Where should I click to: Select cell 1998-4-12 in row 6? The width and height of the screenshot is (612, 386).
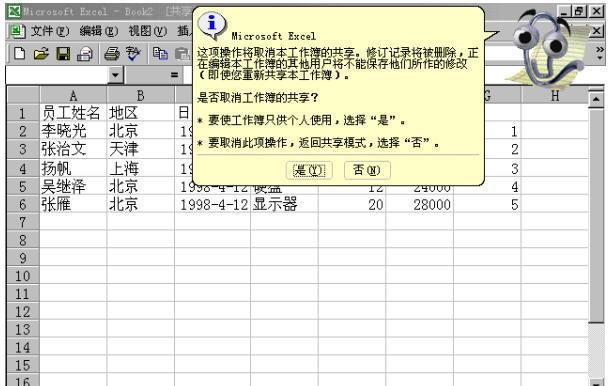[213, 204]
